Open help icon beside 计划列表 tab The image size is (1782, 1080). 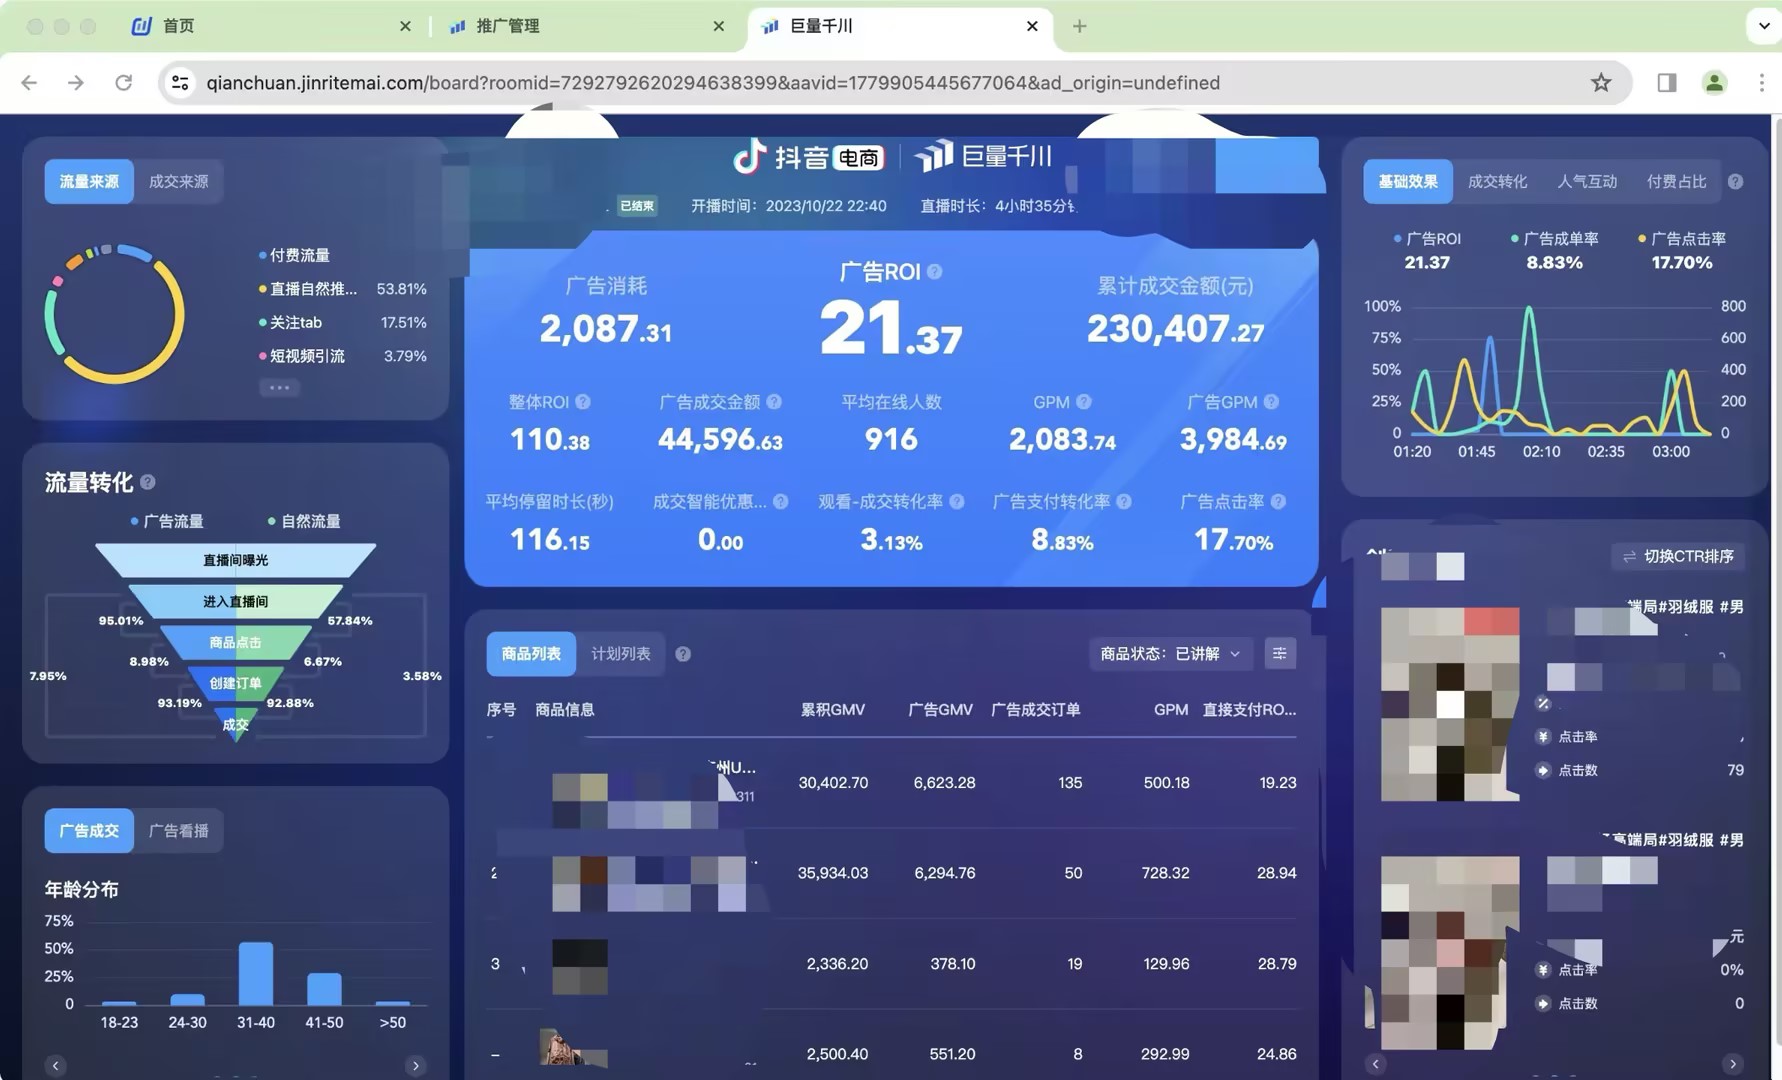683,654
